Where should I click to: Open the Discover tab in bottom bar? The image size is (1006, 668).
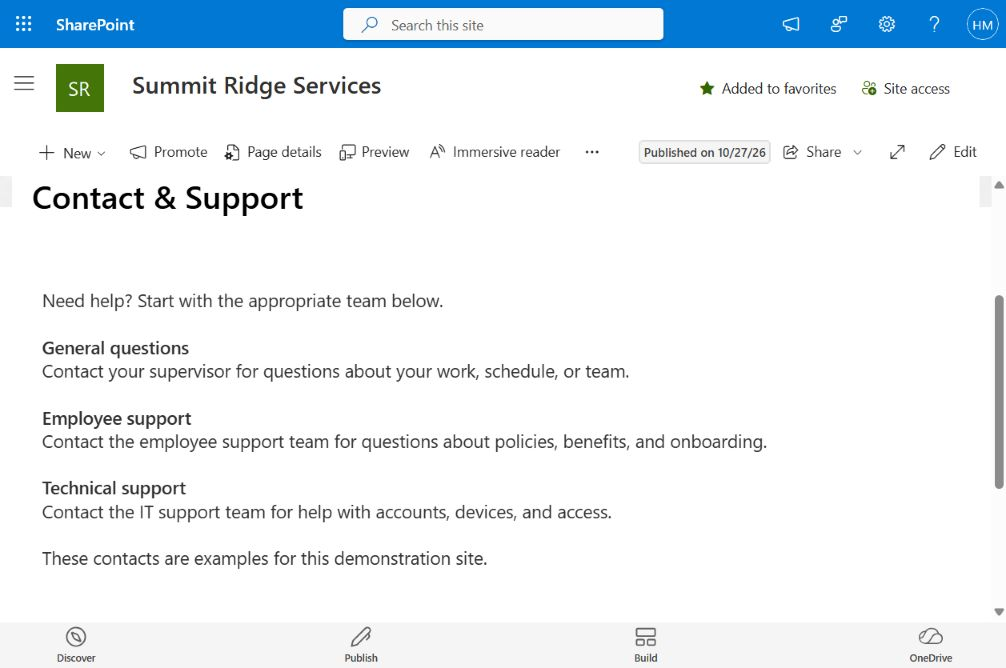coord(76,645)
